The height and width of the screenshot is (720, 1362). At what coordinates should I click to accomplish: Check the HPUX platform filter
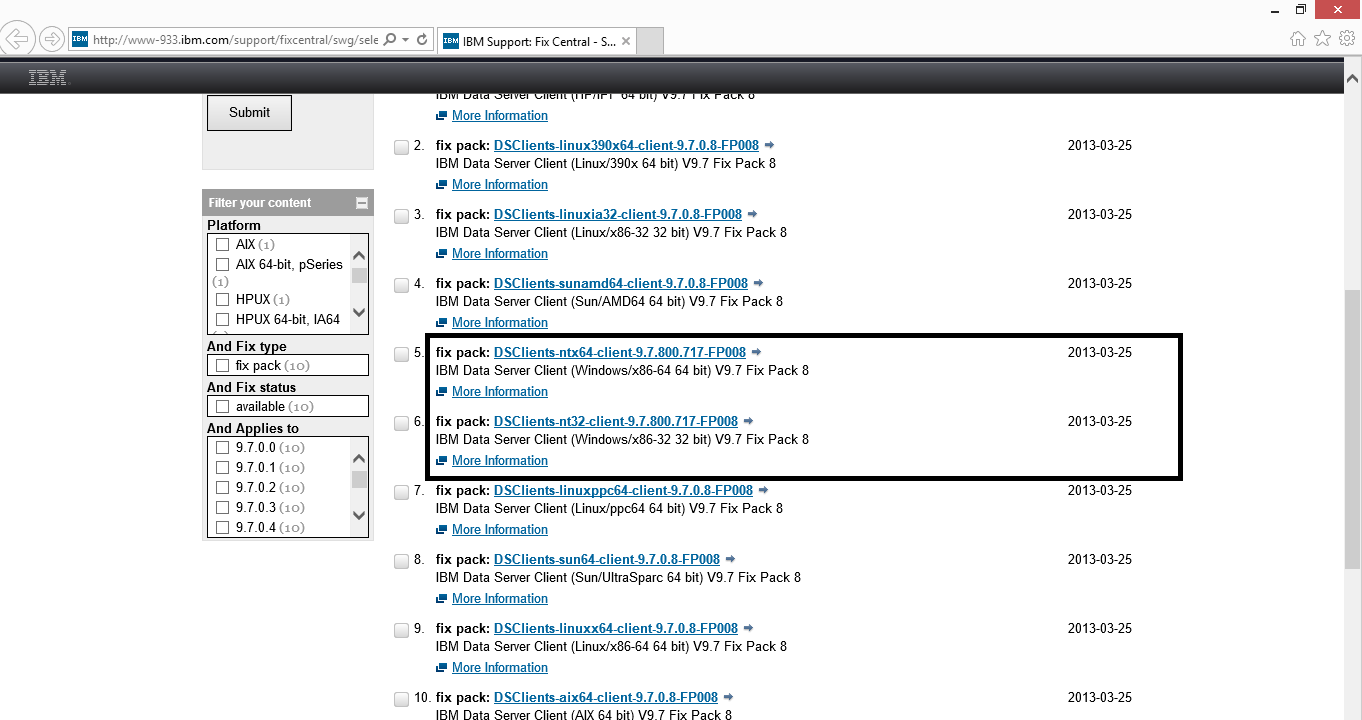pos(223,299)
